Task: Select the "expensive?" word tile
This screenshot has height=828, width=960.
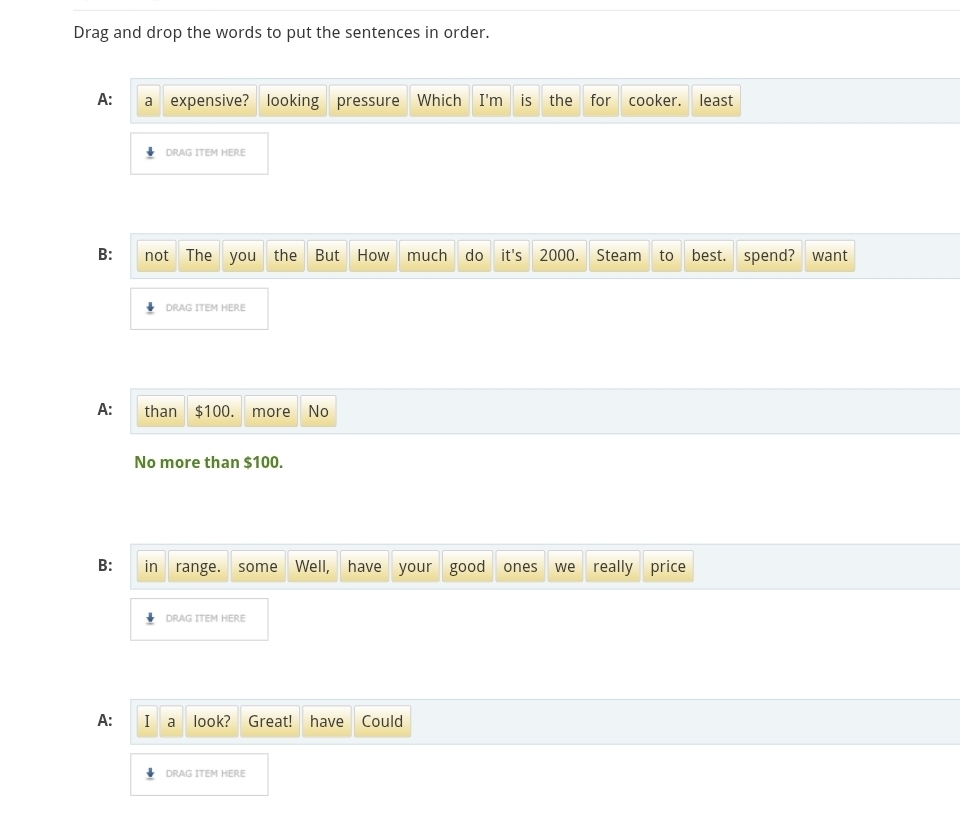Action: pyautogui.click(x=209, y=101)
